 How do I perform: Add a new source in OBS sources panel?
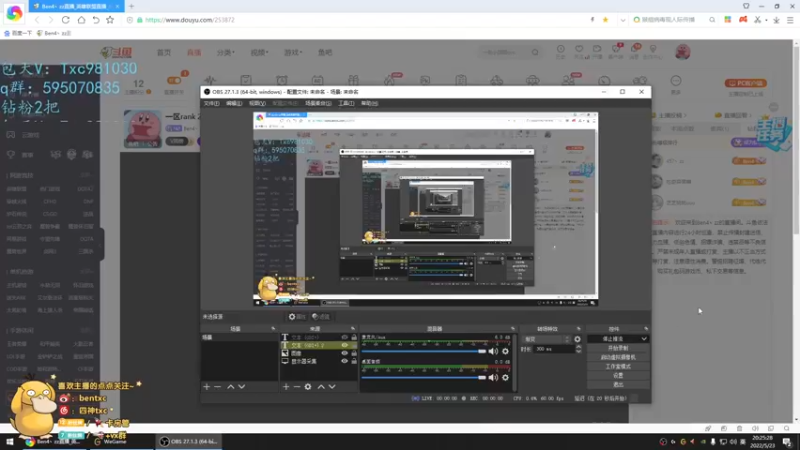click(x=286, y=387)
